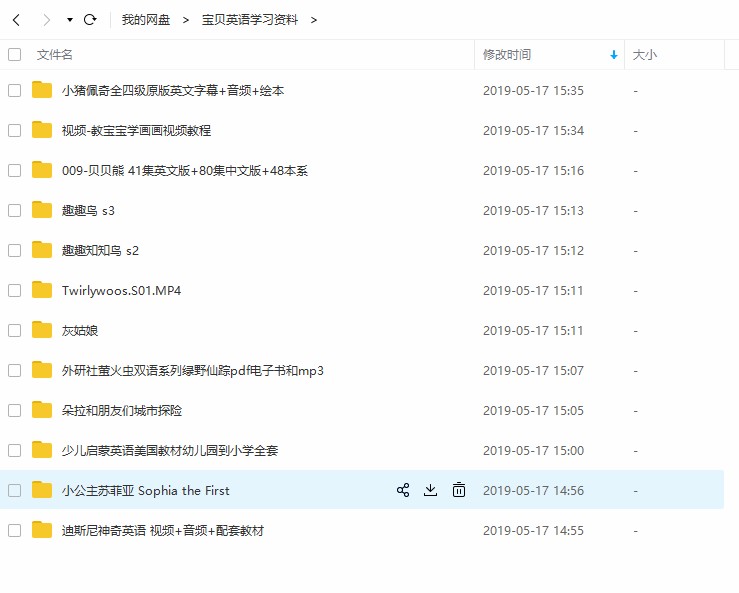739x593 pixels.
Task: Select the date 2019-05-17 14:56
Action: click(534, 491)
